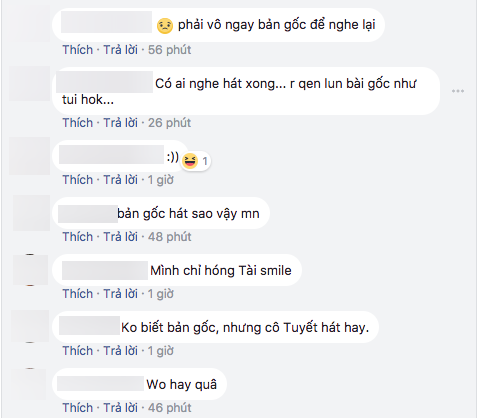The height and width of the screenshot is (418, 477).
Task: Like the comment 'Có ai nghe hát xong'
Action: pyautogui.click(x=78, y=123)
